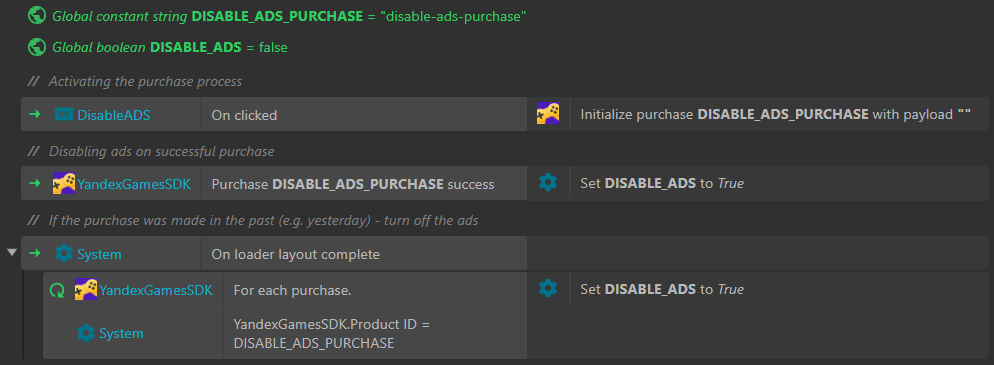This screenshot has height=365, width=994.
Task: Click gear icon in sub-event Set DISABLE_ADS action
Action: (x=548, y=289)
